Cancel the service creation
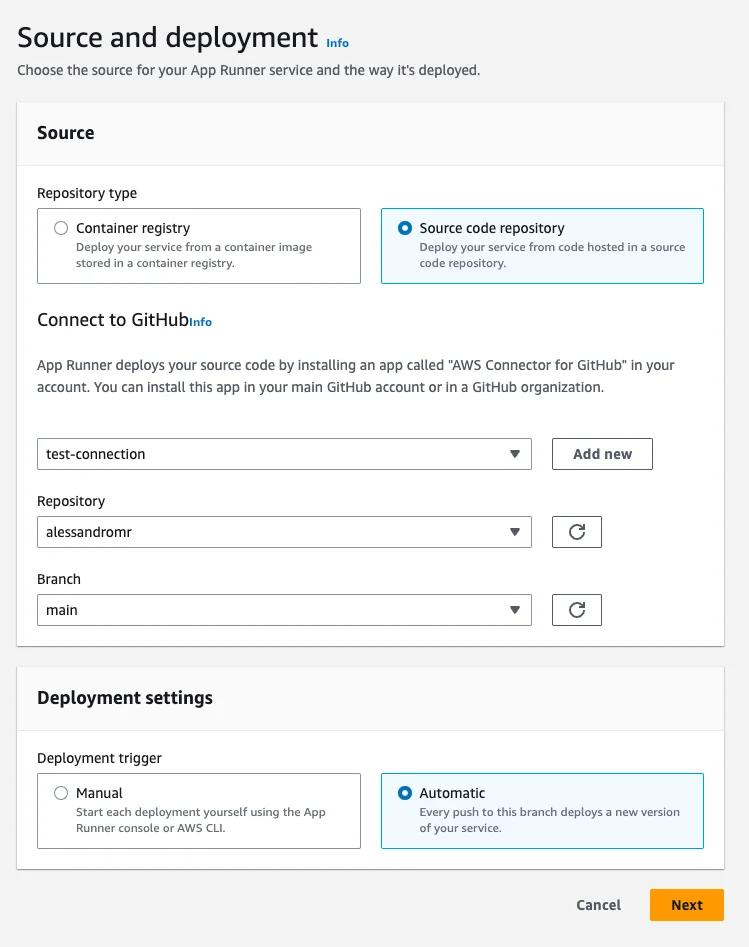This screenshot has width=749, height=947. click(x=598, y=905)
